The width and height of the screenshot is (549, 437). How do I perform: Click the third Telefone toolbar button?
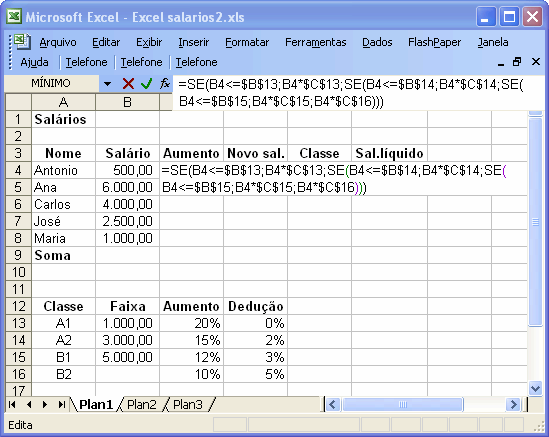(x=196, y=62)
